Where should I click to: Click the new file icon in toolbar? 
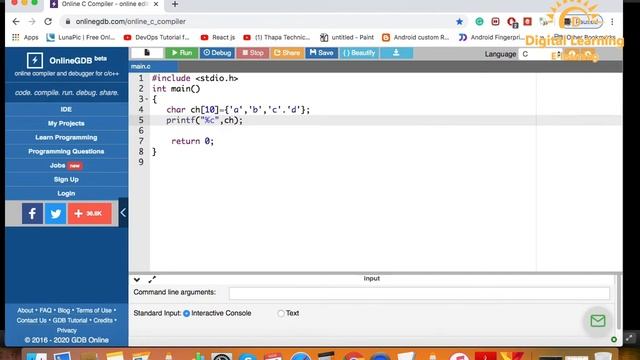(147, 53)
